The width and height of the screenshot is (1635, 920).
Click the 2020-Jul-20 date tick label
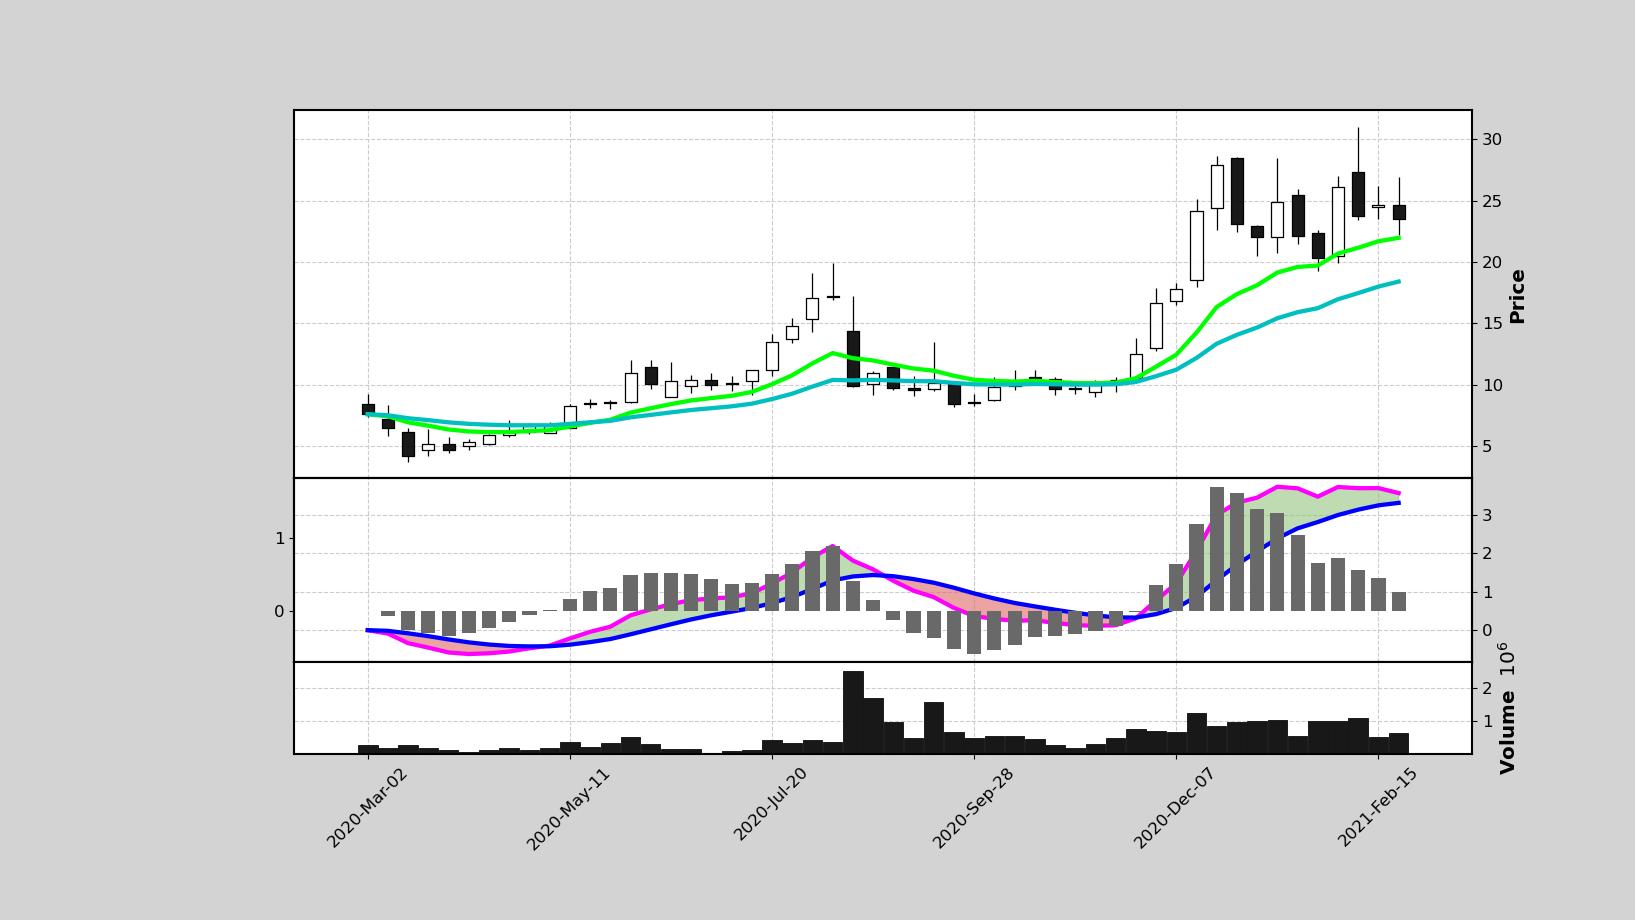point(771,805)
